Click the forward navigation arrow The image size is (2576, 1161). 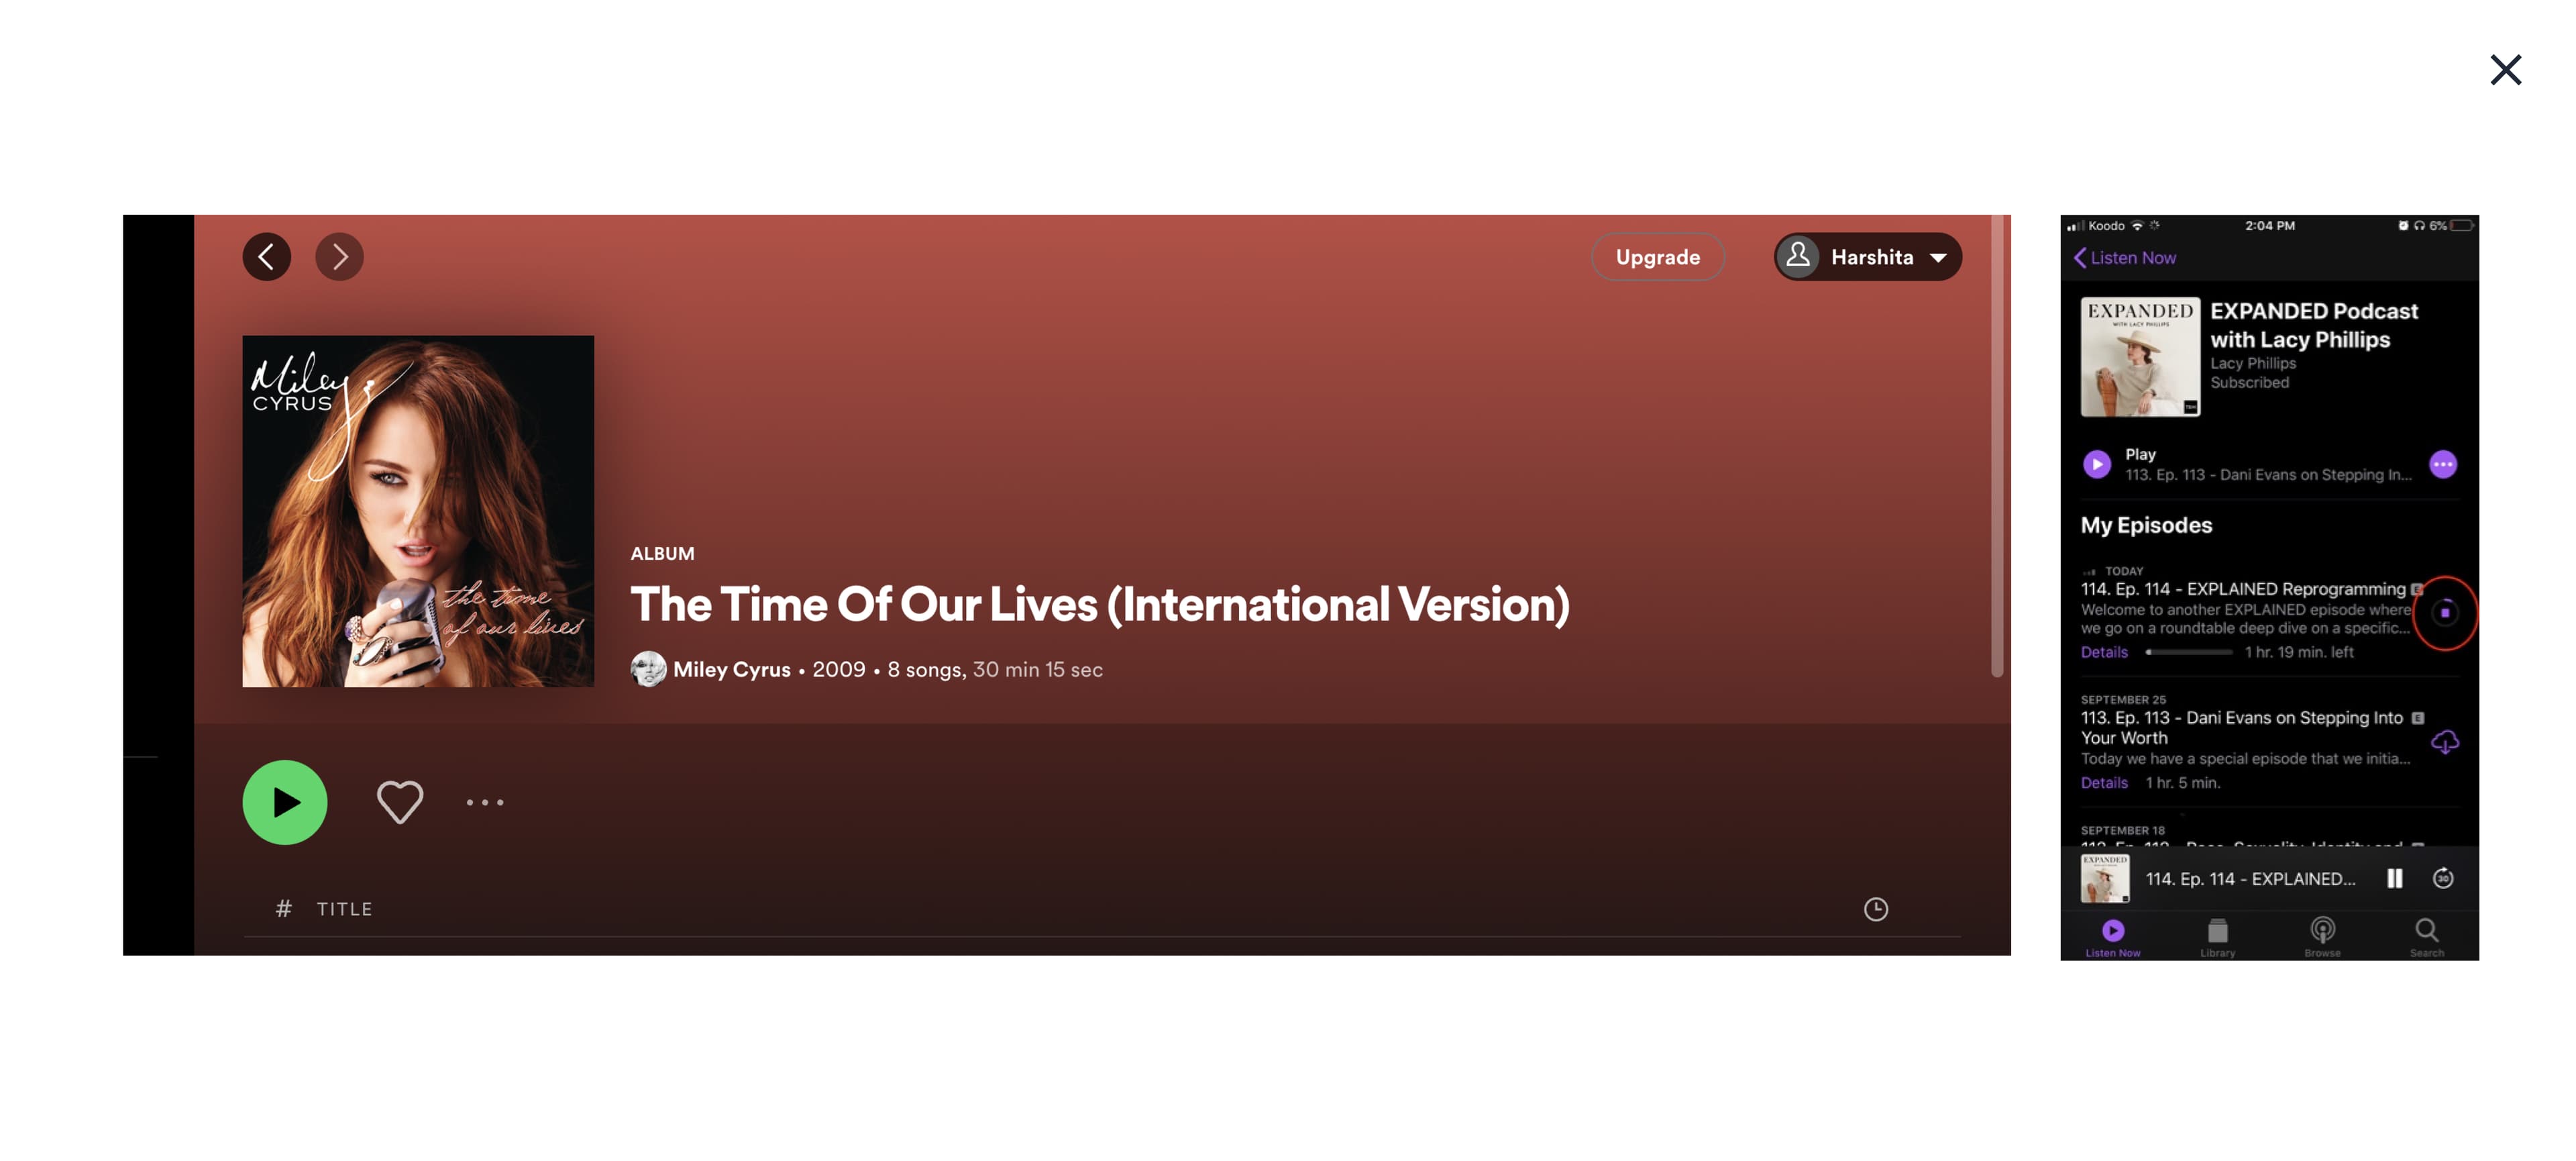(340, 255)
